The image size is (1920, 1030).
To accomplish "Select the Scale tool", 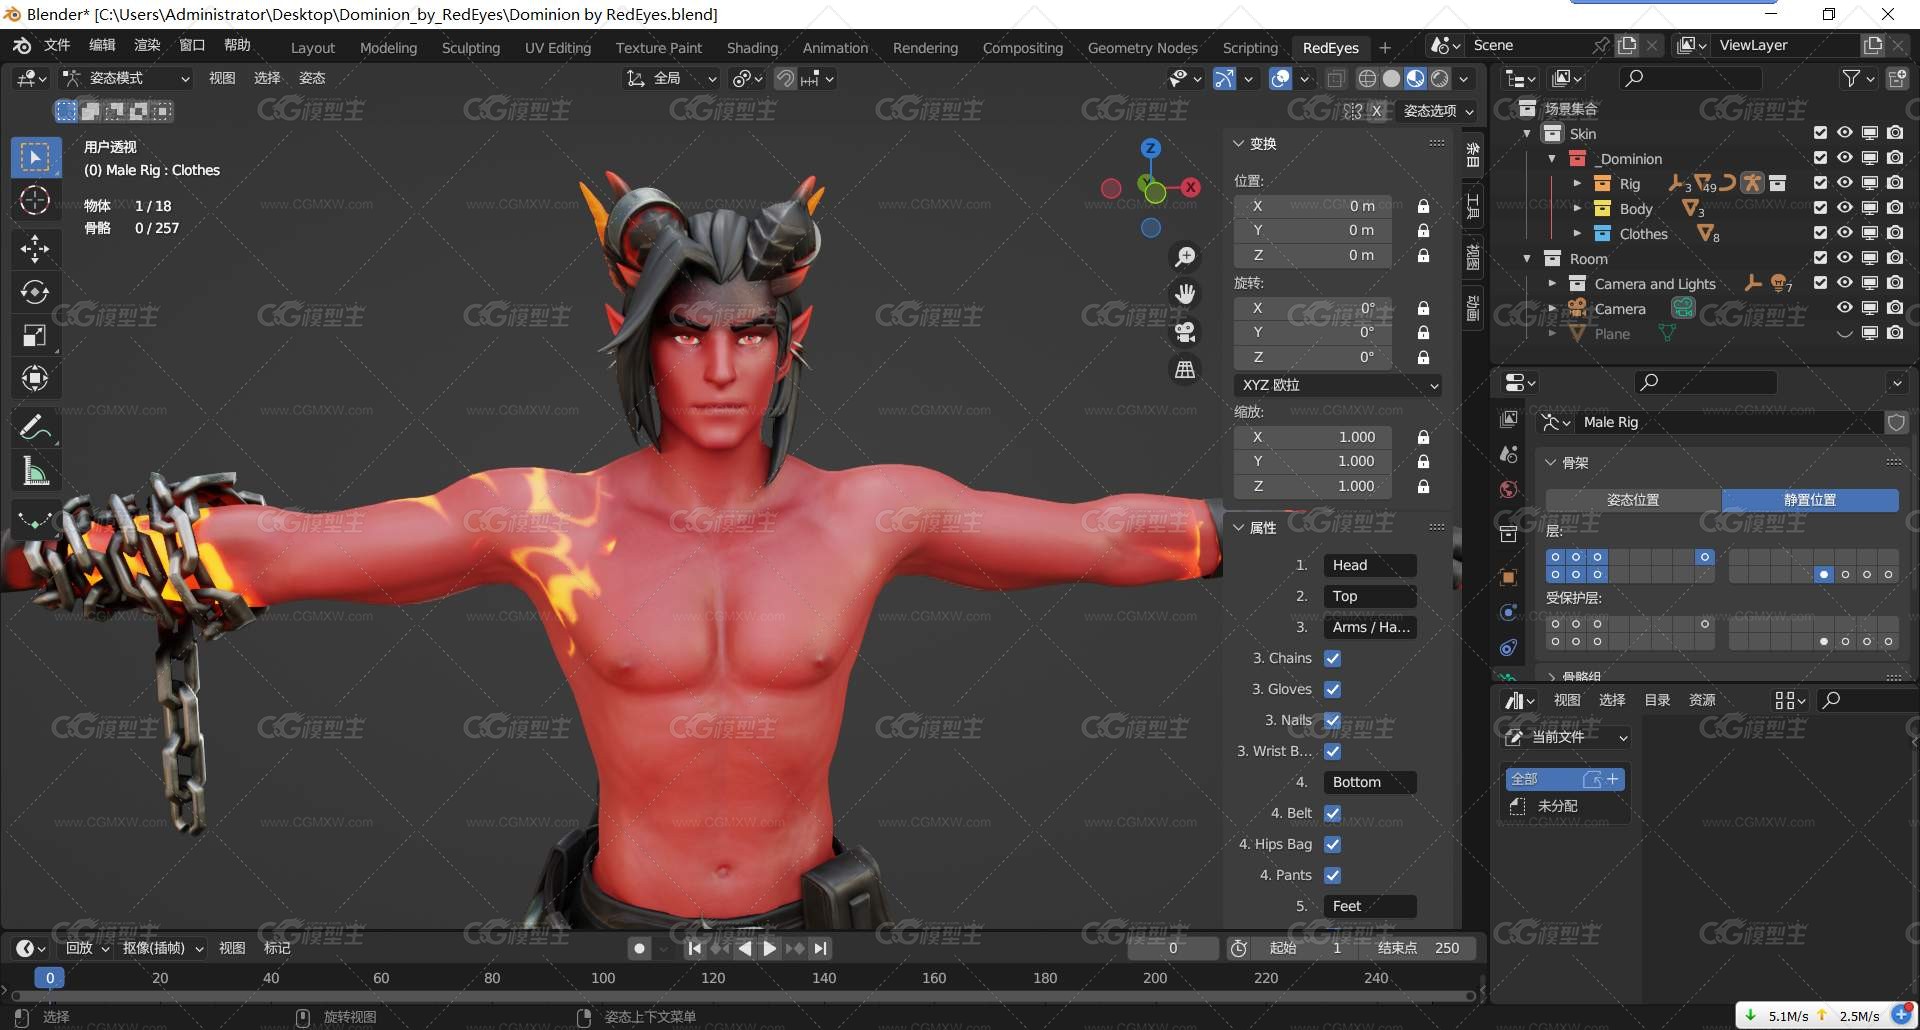I will (x=35, y=335).
